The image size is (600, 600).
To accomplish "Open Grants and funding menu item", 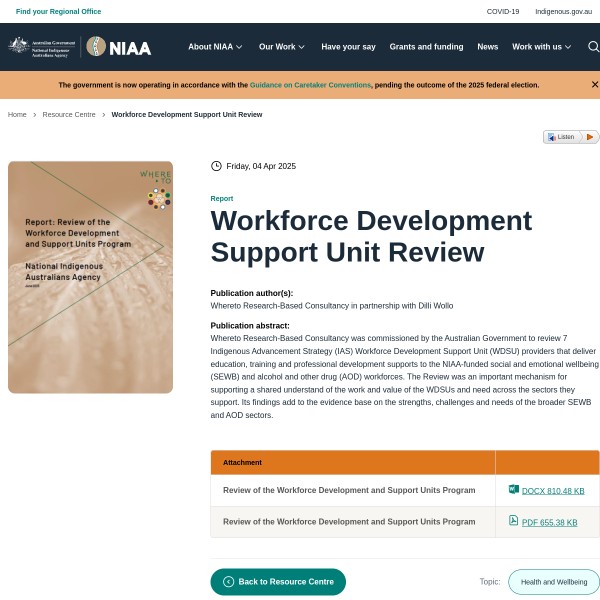I will click(x=426, y=47).
